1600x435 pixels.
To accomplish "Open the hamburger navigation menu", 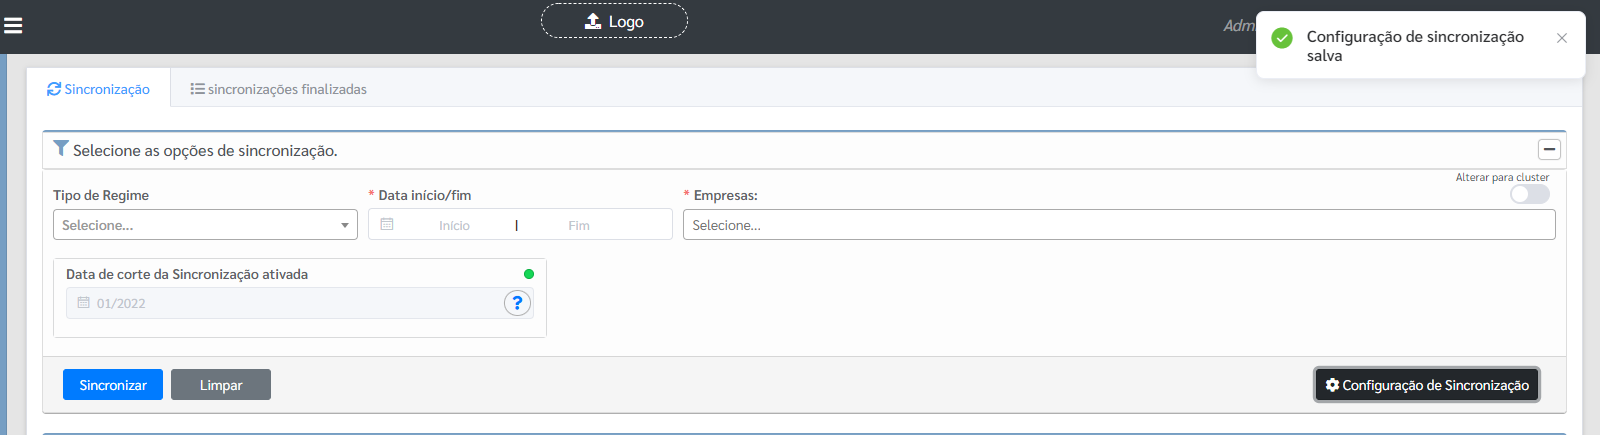I will point(13,26).
